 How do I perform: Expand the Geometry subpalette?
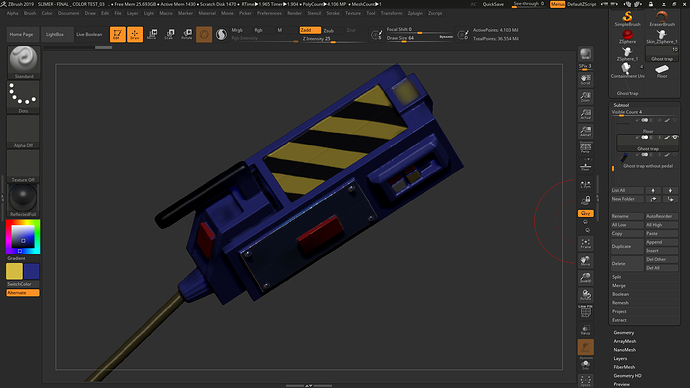point(624,333)
